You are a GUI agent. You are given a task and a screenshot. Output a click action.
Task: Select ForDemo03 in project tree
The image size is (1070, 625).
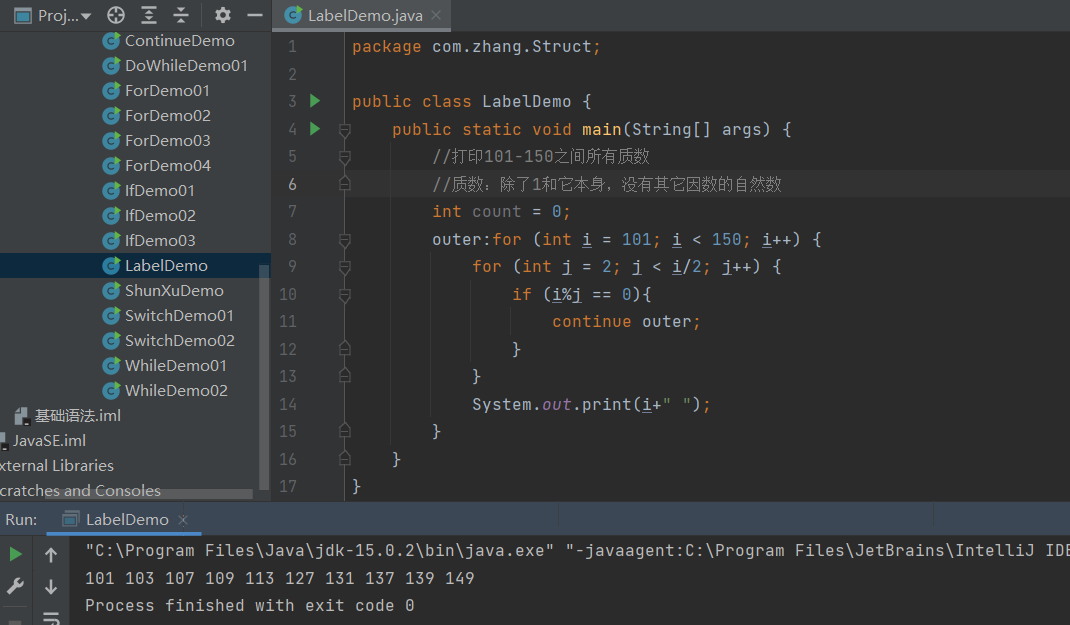coord(168,141)
